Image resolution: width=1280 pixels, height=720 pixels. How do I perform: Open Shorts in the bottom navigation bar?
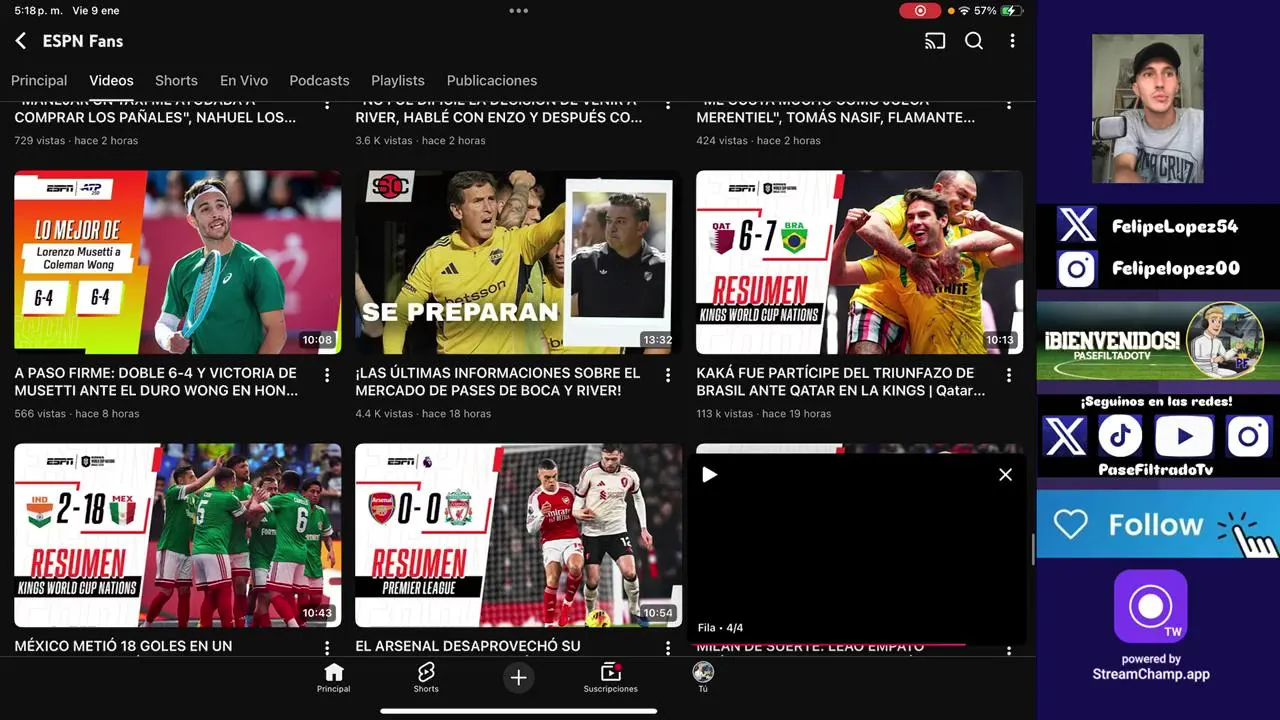[x=426, y=678]
